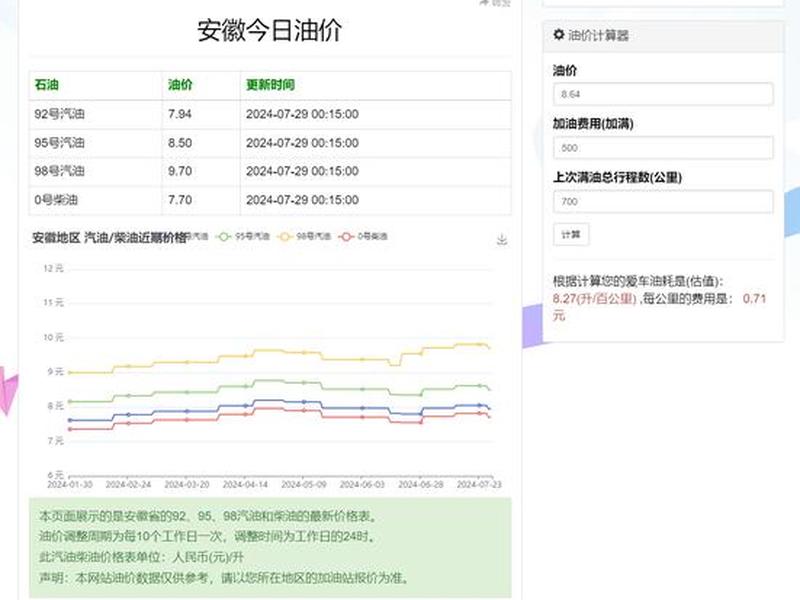This screenshot has height=600, width=800.
Task: Click the 2024-04-14 axis label
Action: tap(245, 484)
